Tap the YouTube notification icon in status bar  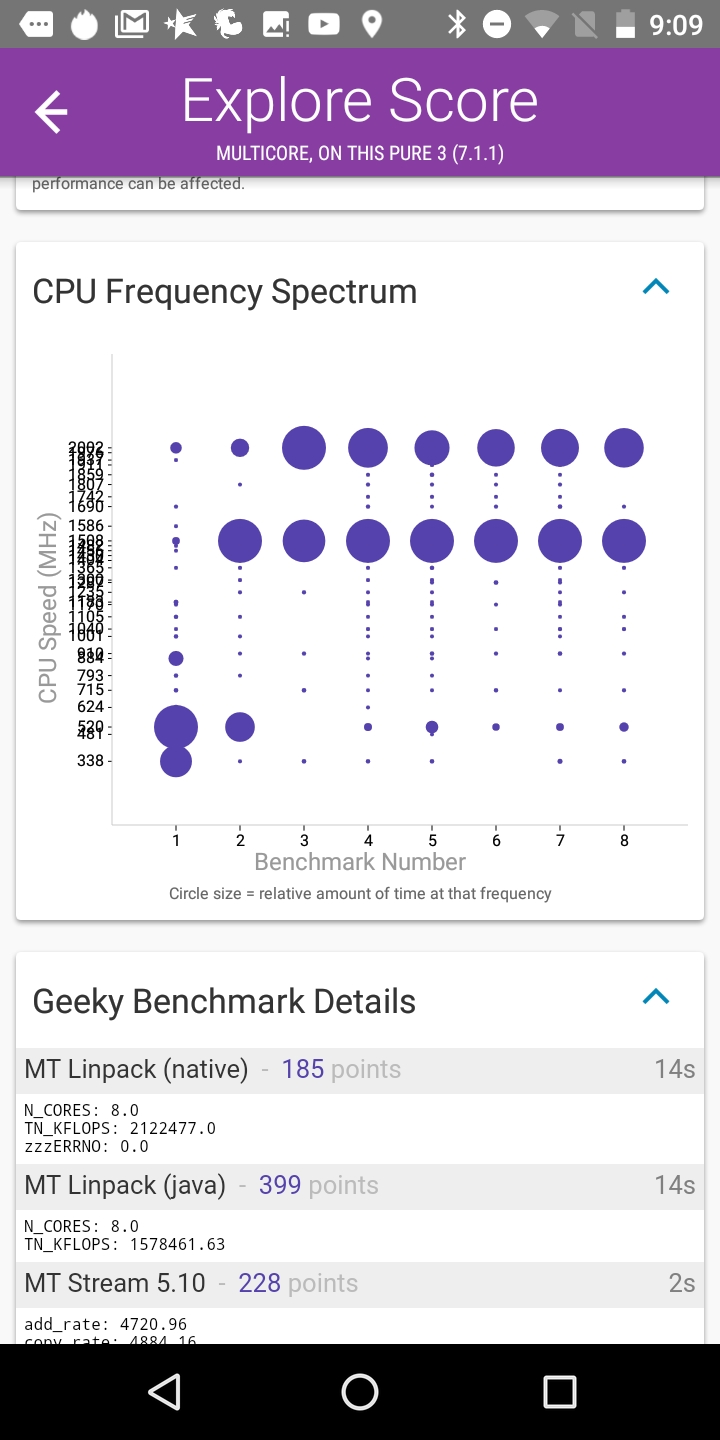(x=323, y=24)
